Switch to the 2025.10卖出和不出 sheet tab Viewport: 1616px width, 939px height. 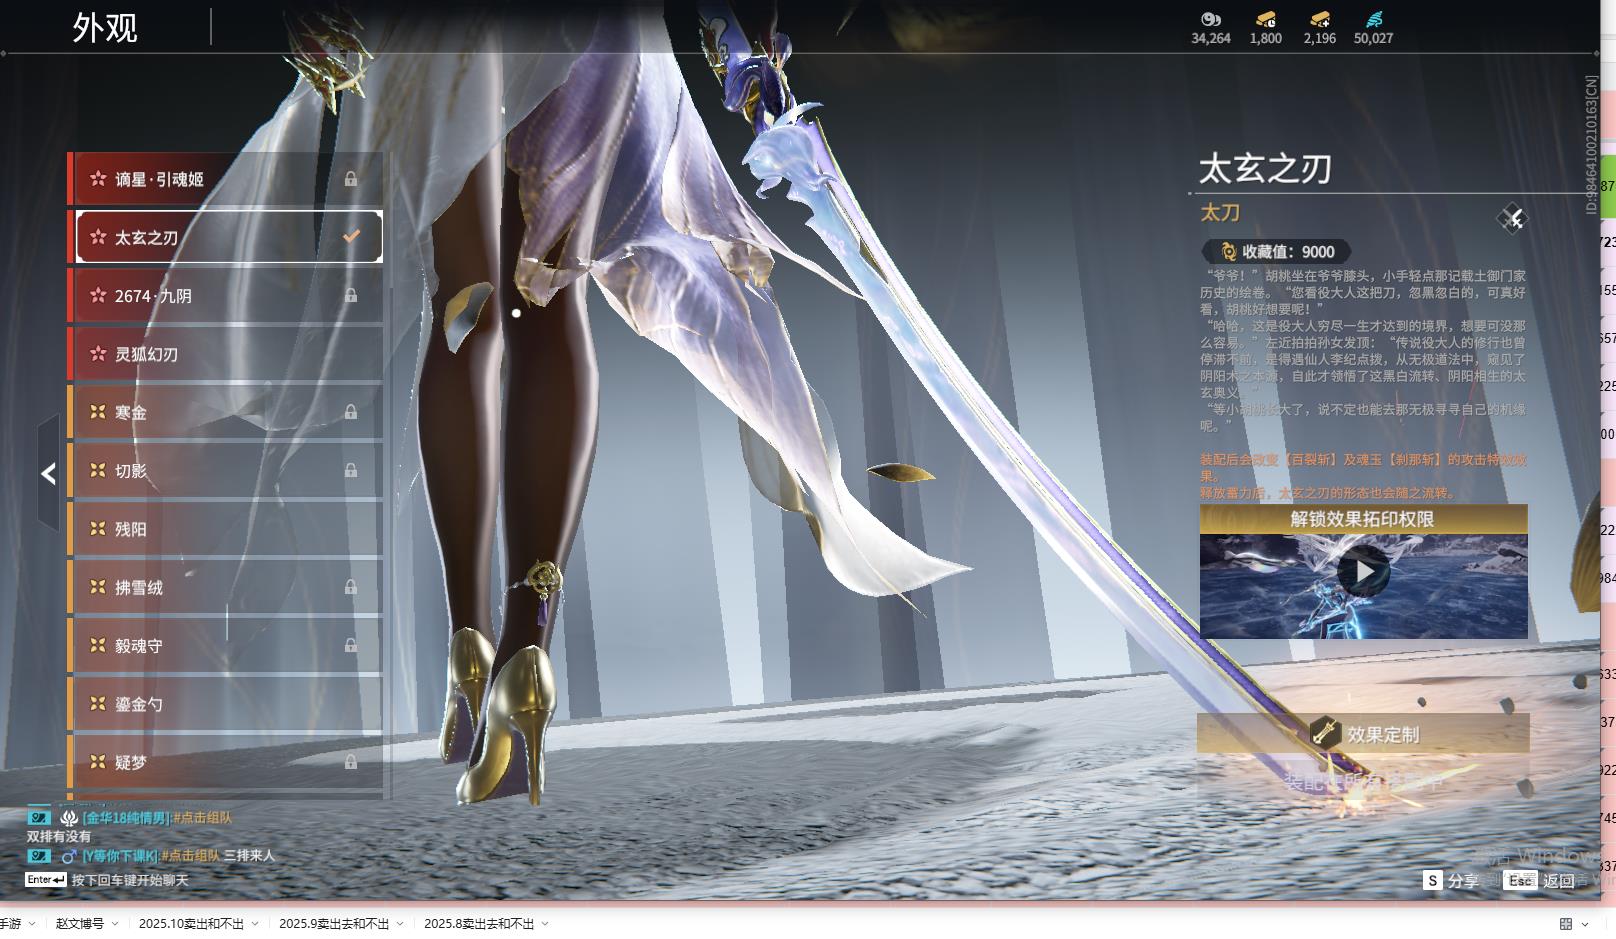pos(191,924)
